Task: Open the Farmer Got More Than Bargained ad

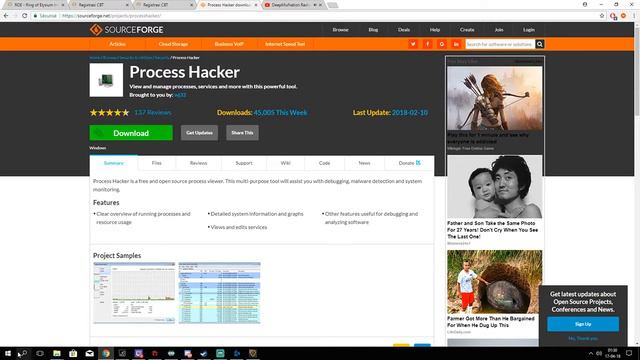Action: (495, 282)
